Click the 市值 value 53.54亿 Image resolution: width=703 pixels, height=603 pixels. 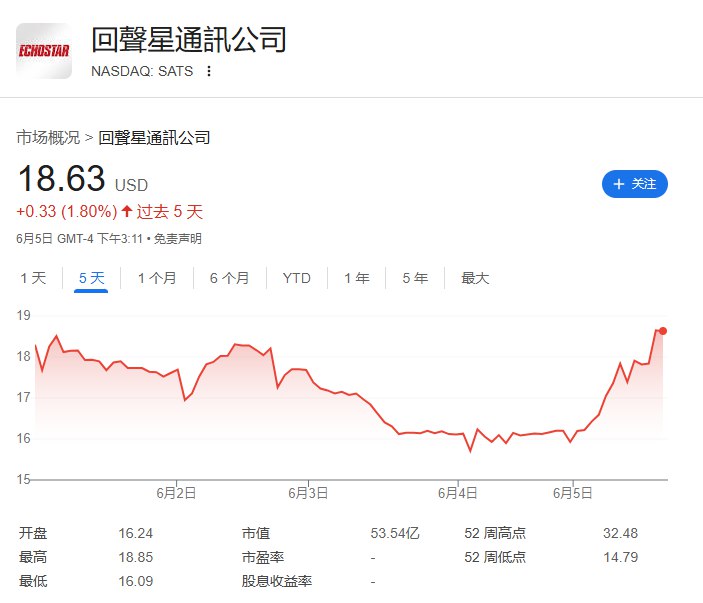coord(395,533)
